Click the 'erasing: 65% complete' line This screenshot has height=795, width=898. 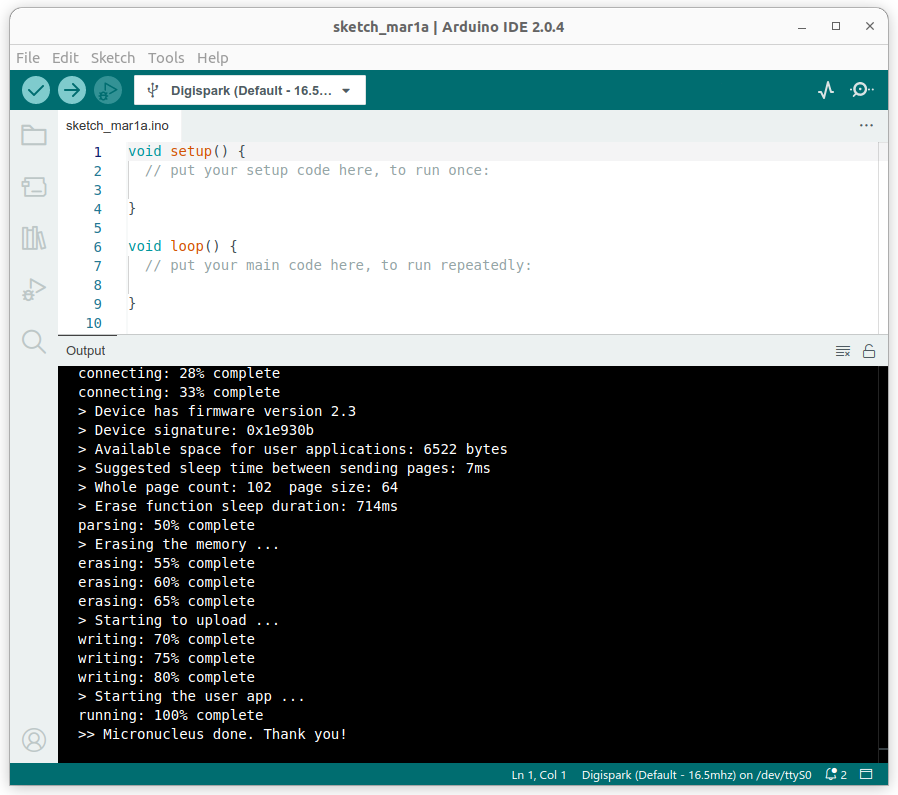click(x=166, y=601)
